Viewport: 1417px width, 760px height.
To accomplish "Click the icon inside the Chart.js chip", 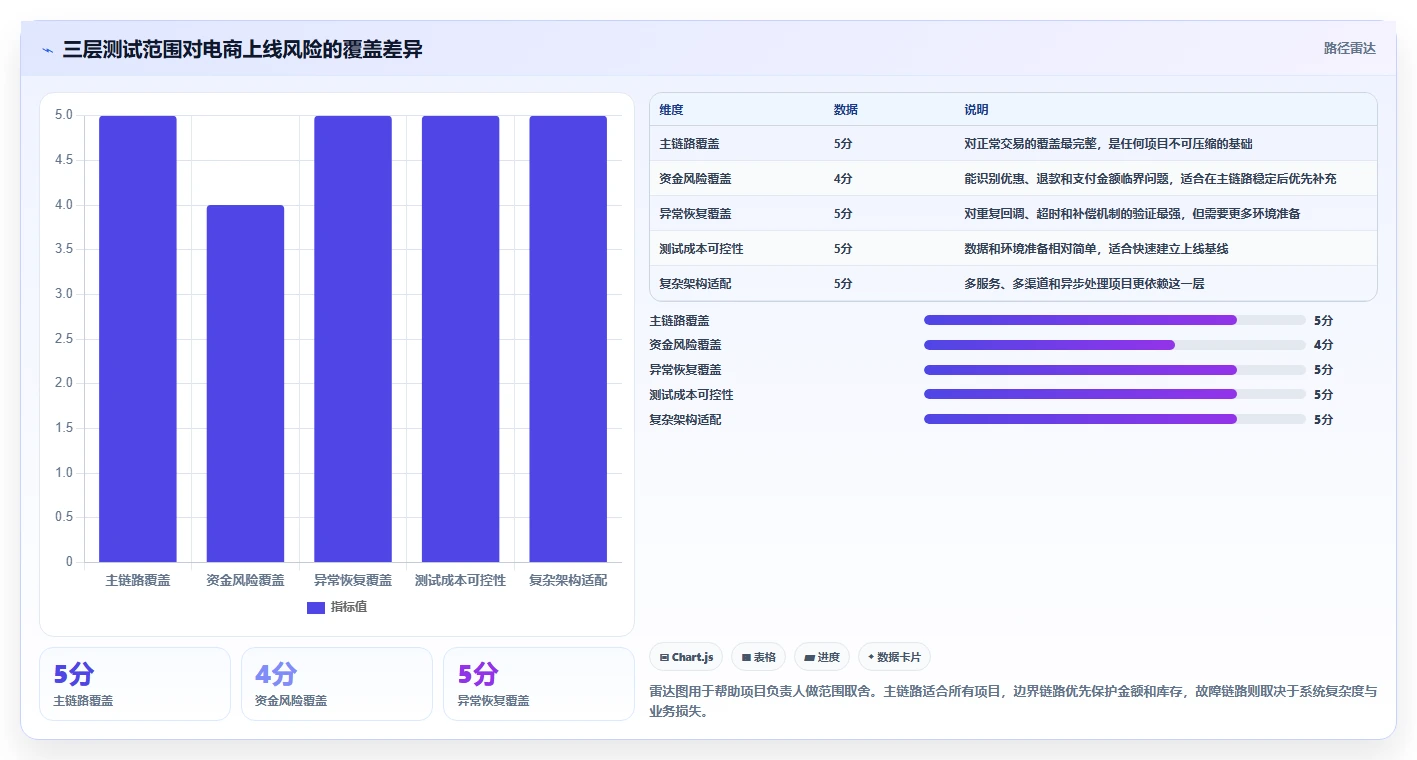I will (664, 657).
